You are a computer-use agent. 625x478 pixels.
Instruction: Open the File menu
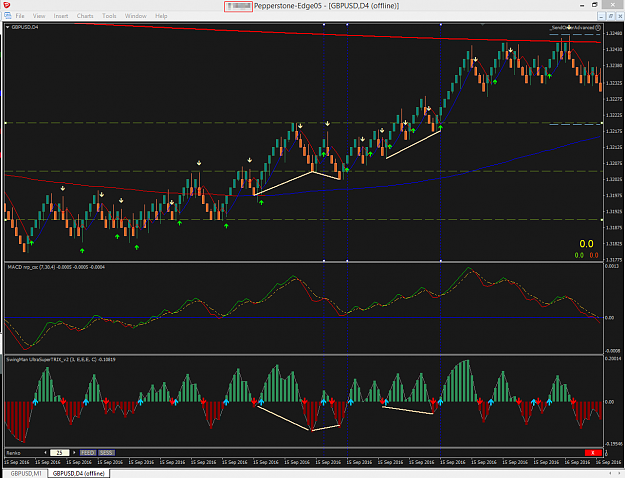[20, 16]
